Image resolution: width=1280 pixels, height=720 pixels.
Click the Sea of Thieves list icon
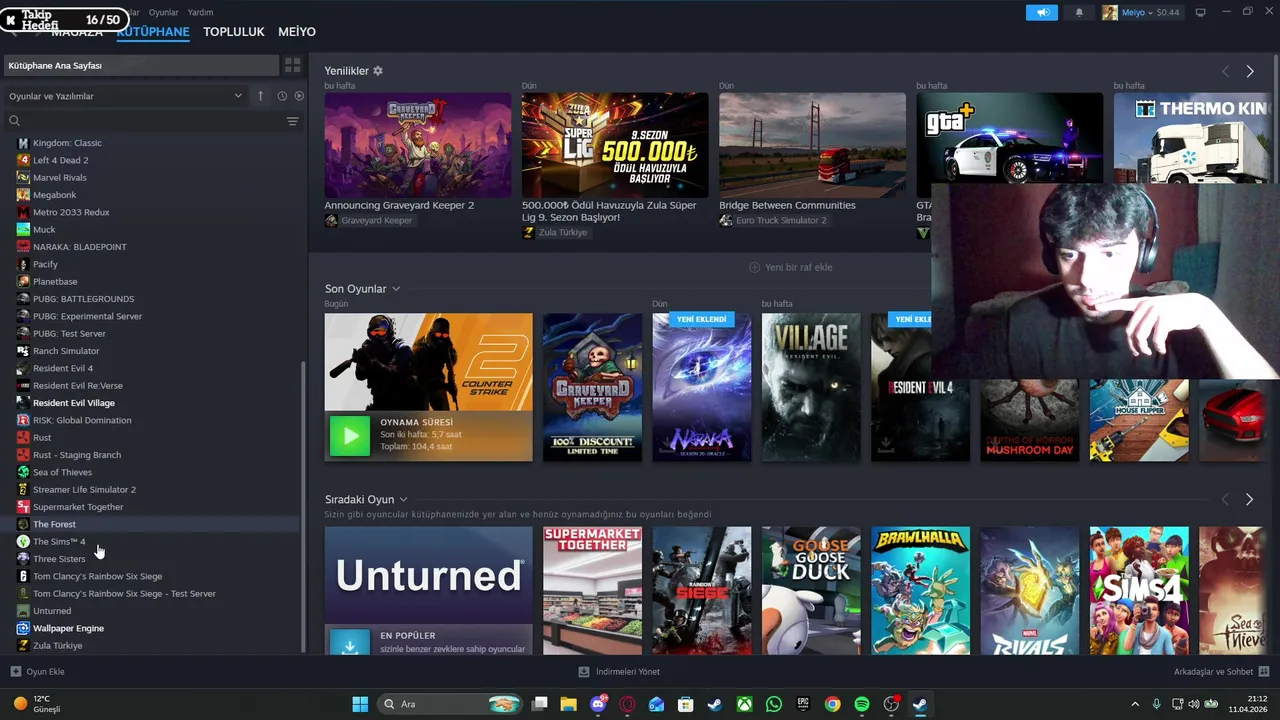pyautogui.click(x=23, y=472)
